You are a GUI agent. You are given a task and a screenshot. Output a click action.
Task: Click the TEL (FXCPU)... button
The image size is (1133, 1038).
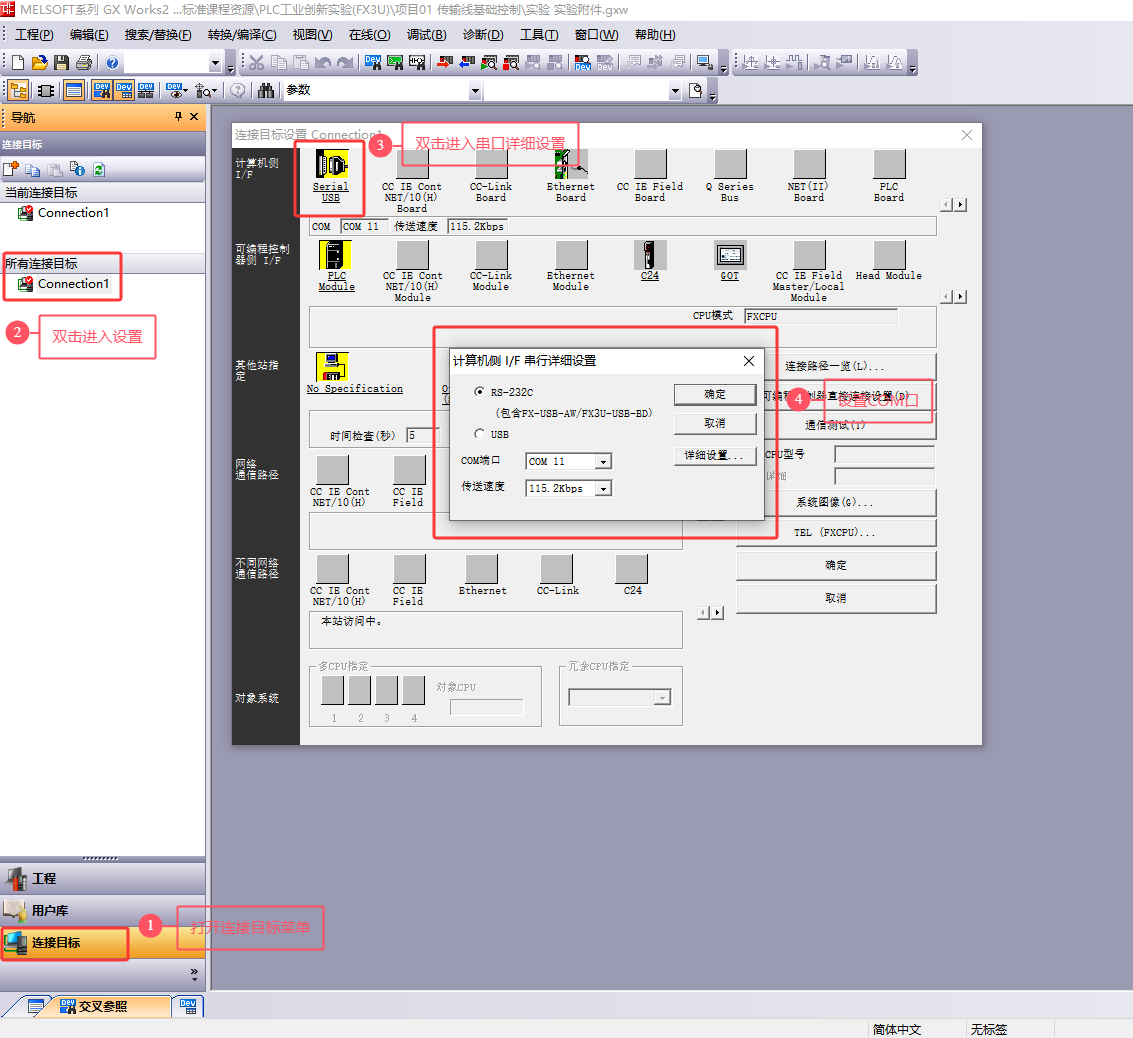[x=835, y=532]
